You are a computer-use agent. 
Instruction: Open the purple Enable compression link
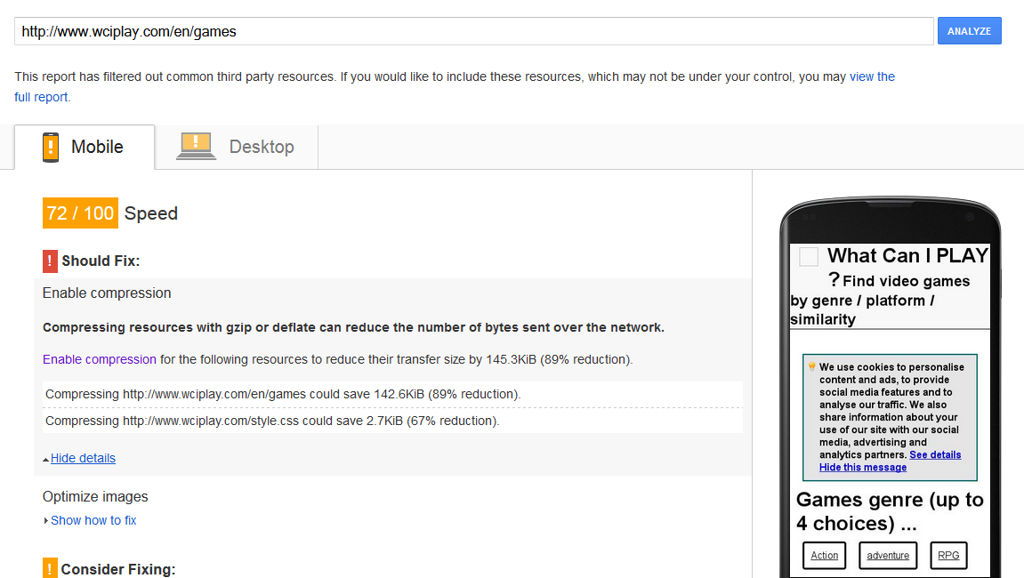pyautogui.click(x=99, y=359)
